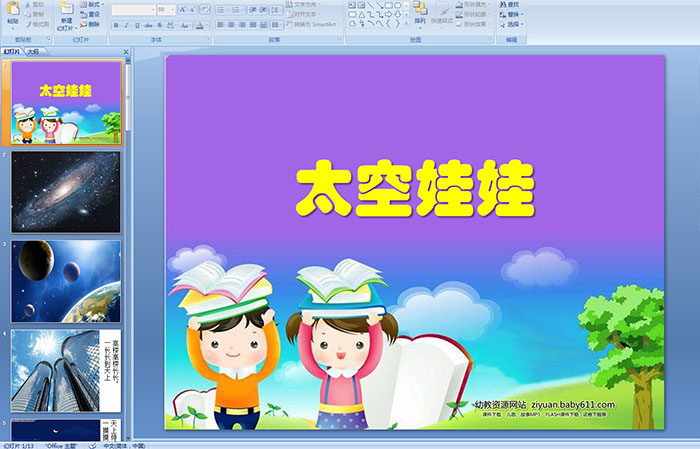700x449 pixels.
Task: Click the Cut scissors icon
Action: point(28,4)
